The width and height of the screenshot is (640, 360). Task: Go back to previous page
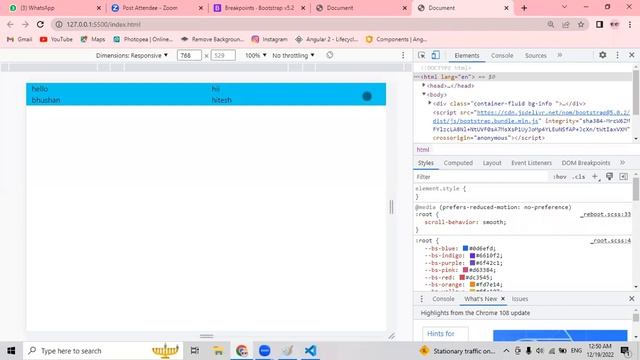[10, 24]
